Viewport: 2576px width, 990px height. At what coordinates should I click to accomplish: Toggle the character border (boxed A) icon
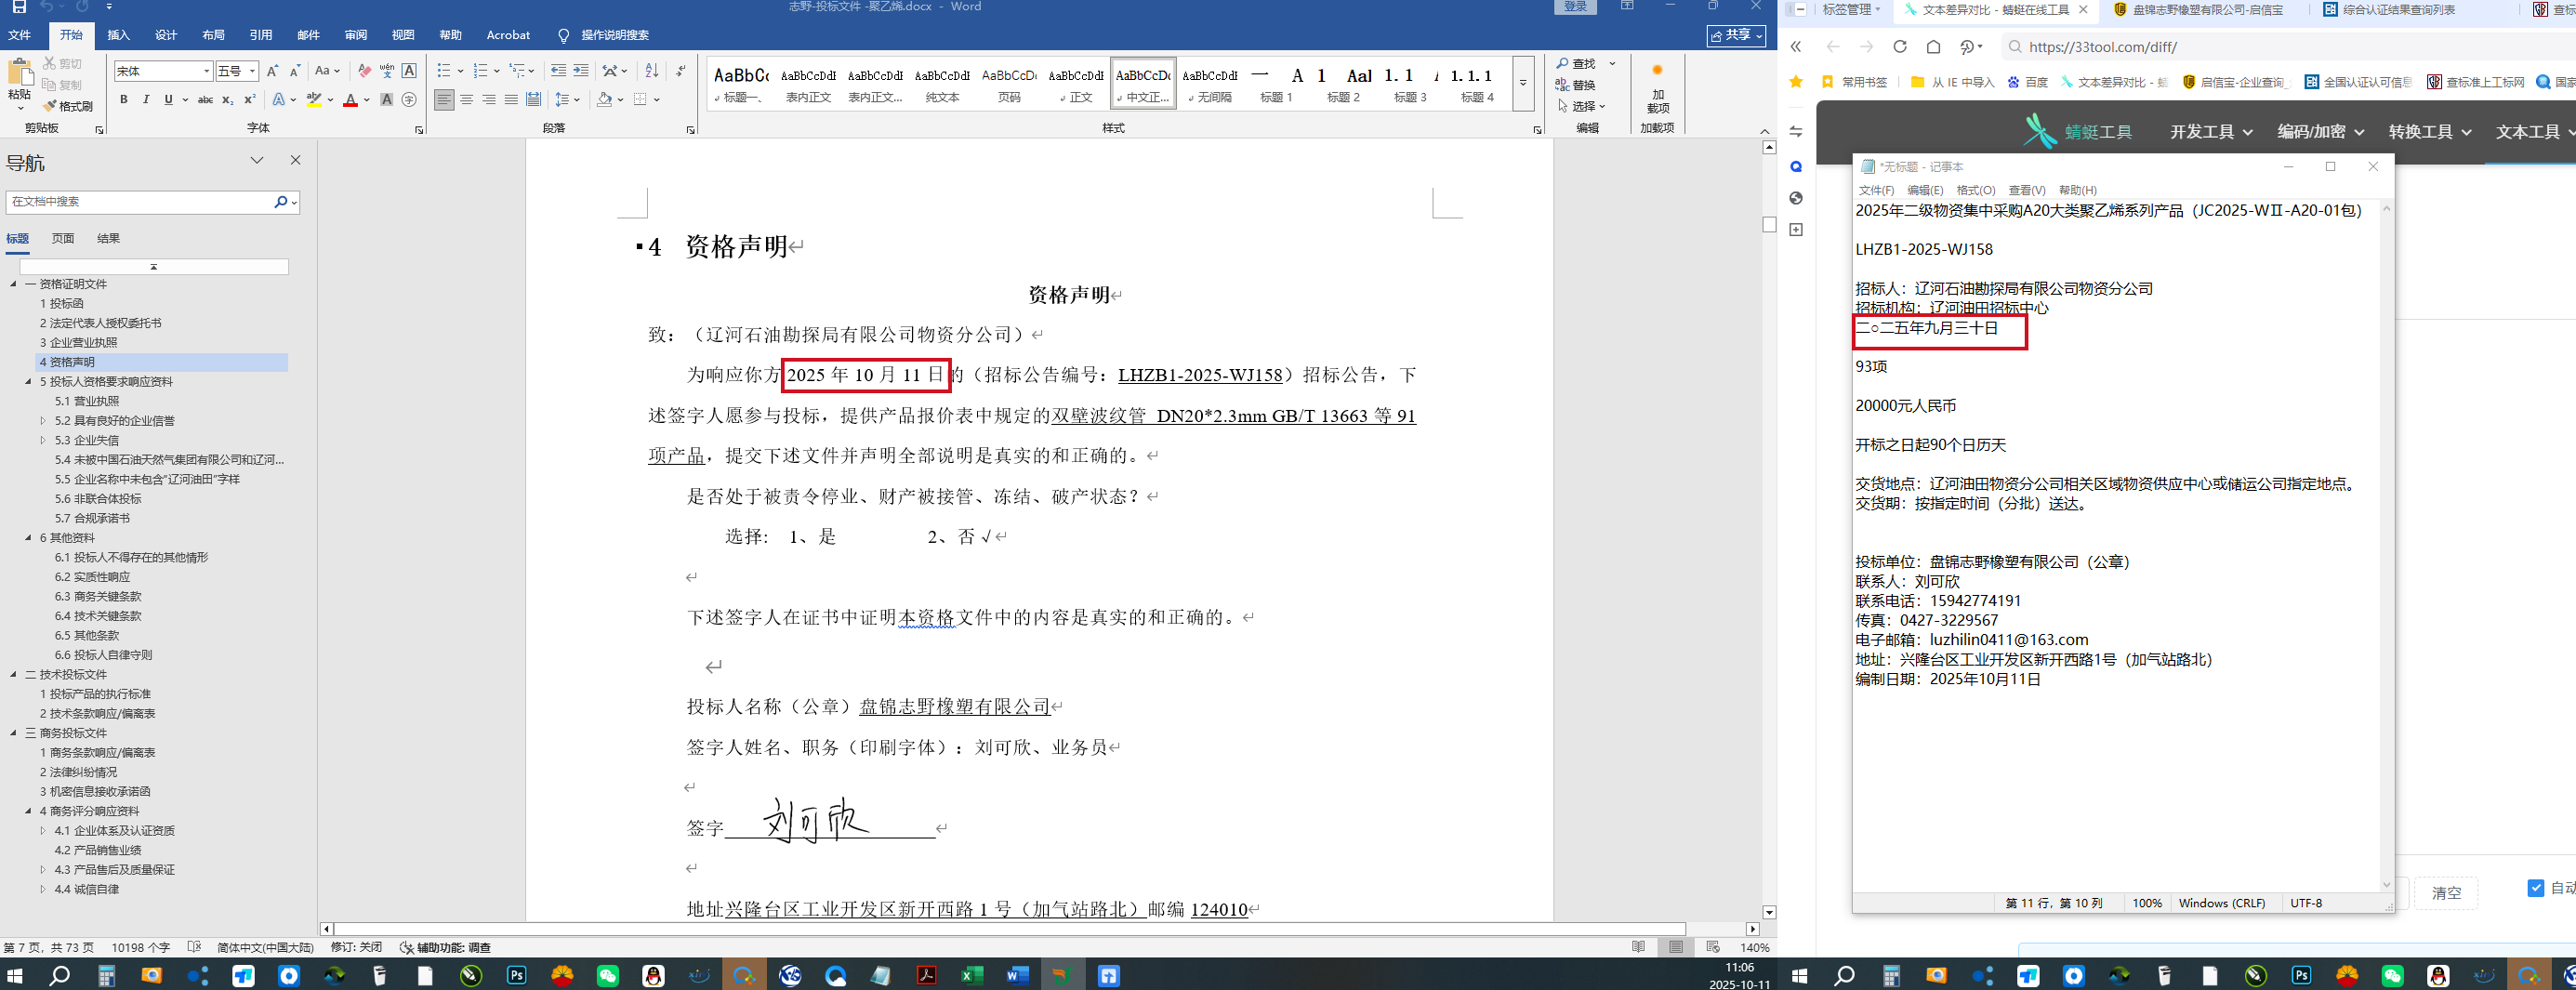coord(409,71)
